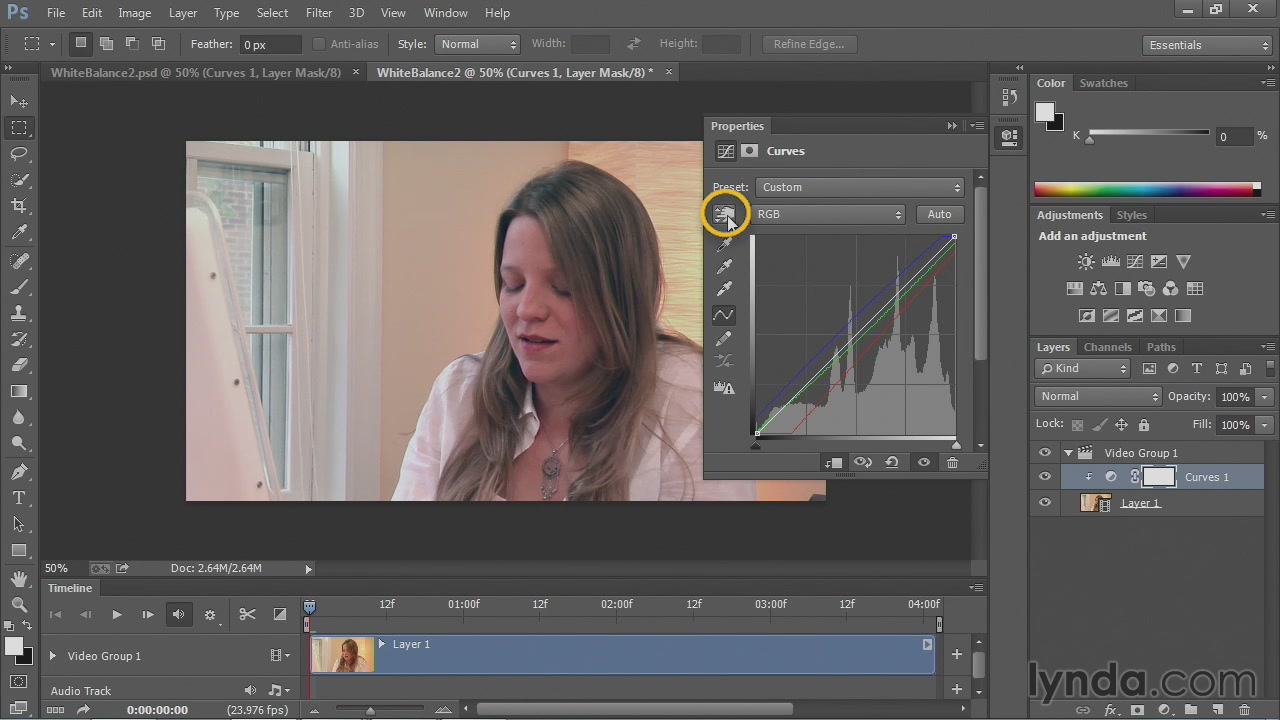1280x720 pixels.
Task: Toggle visibility of Layer 1
Action: coord(1045,503)
